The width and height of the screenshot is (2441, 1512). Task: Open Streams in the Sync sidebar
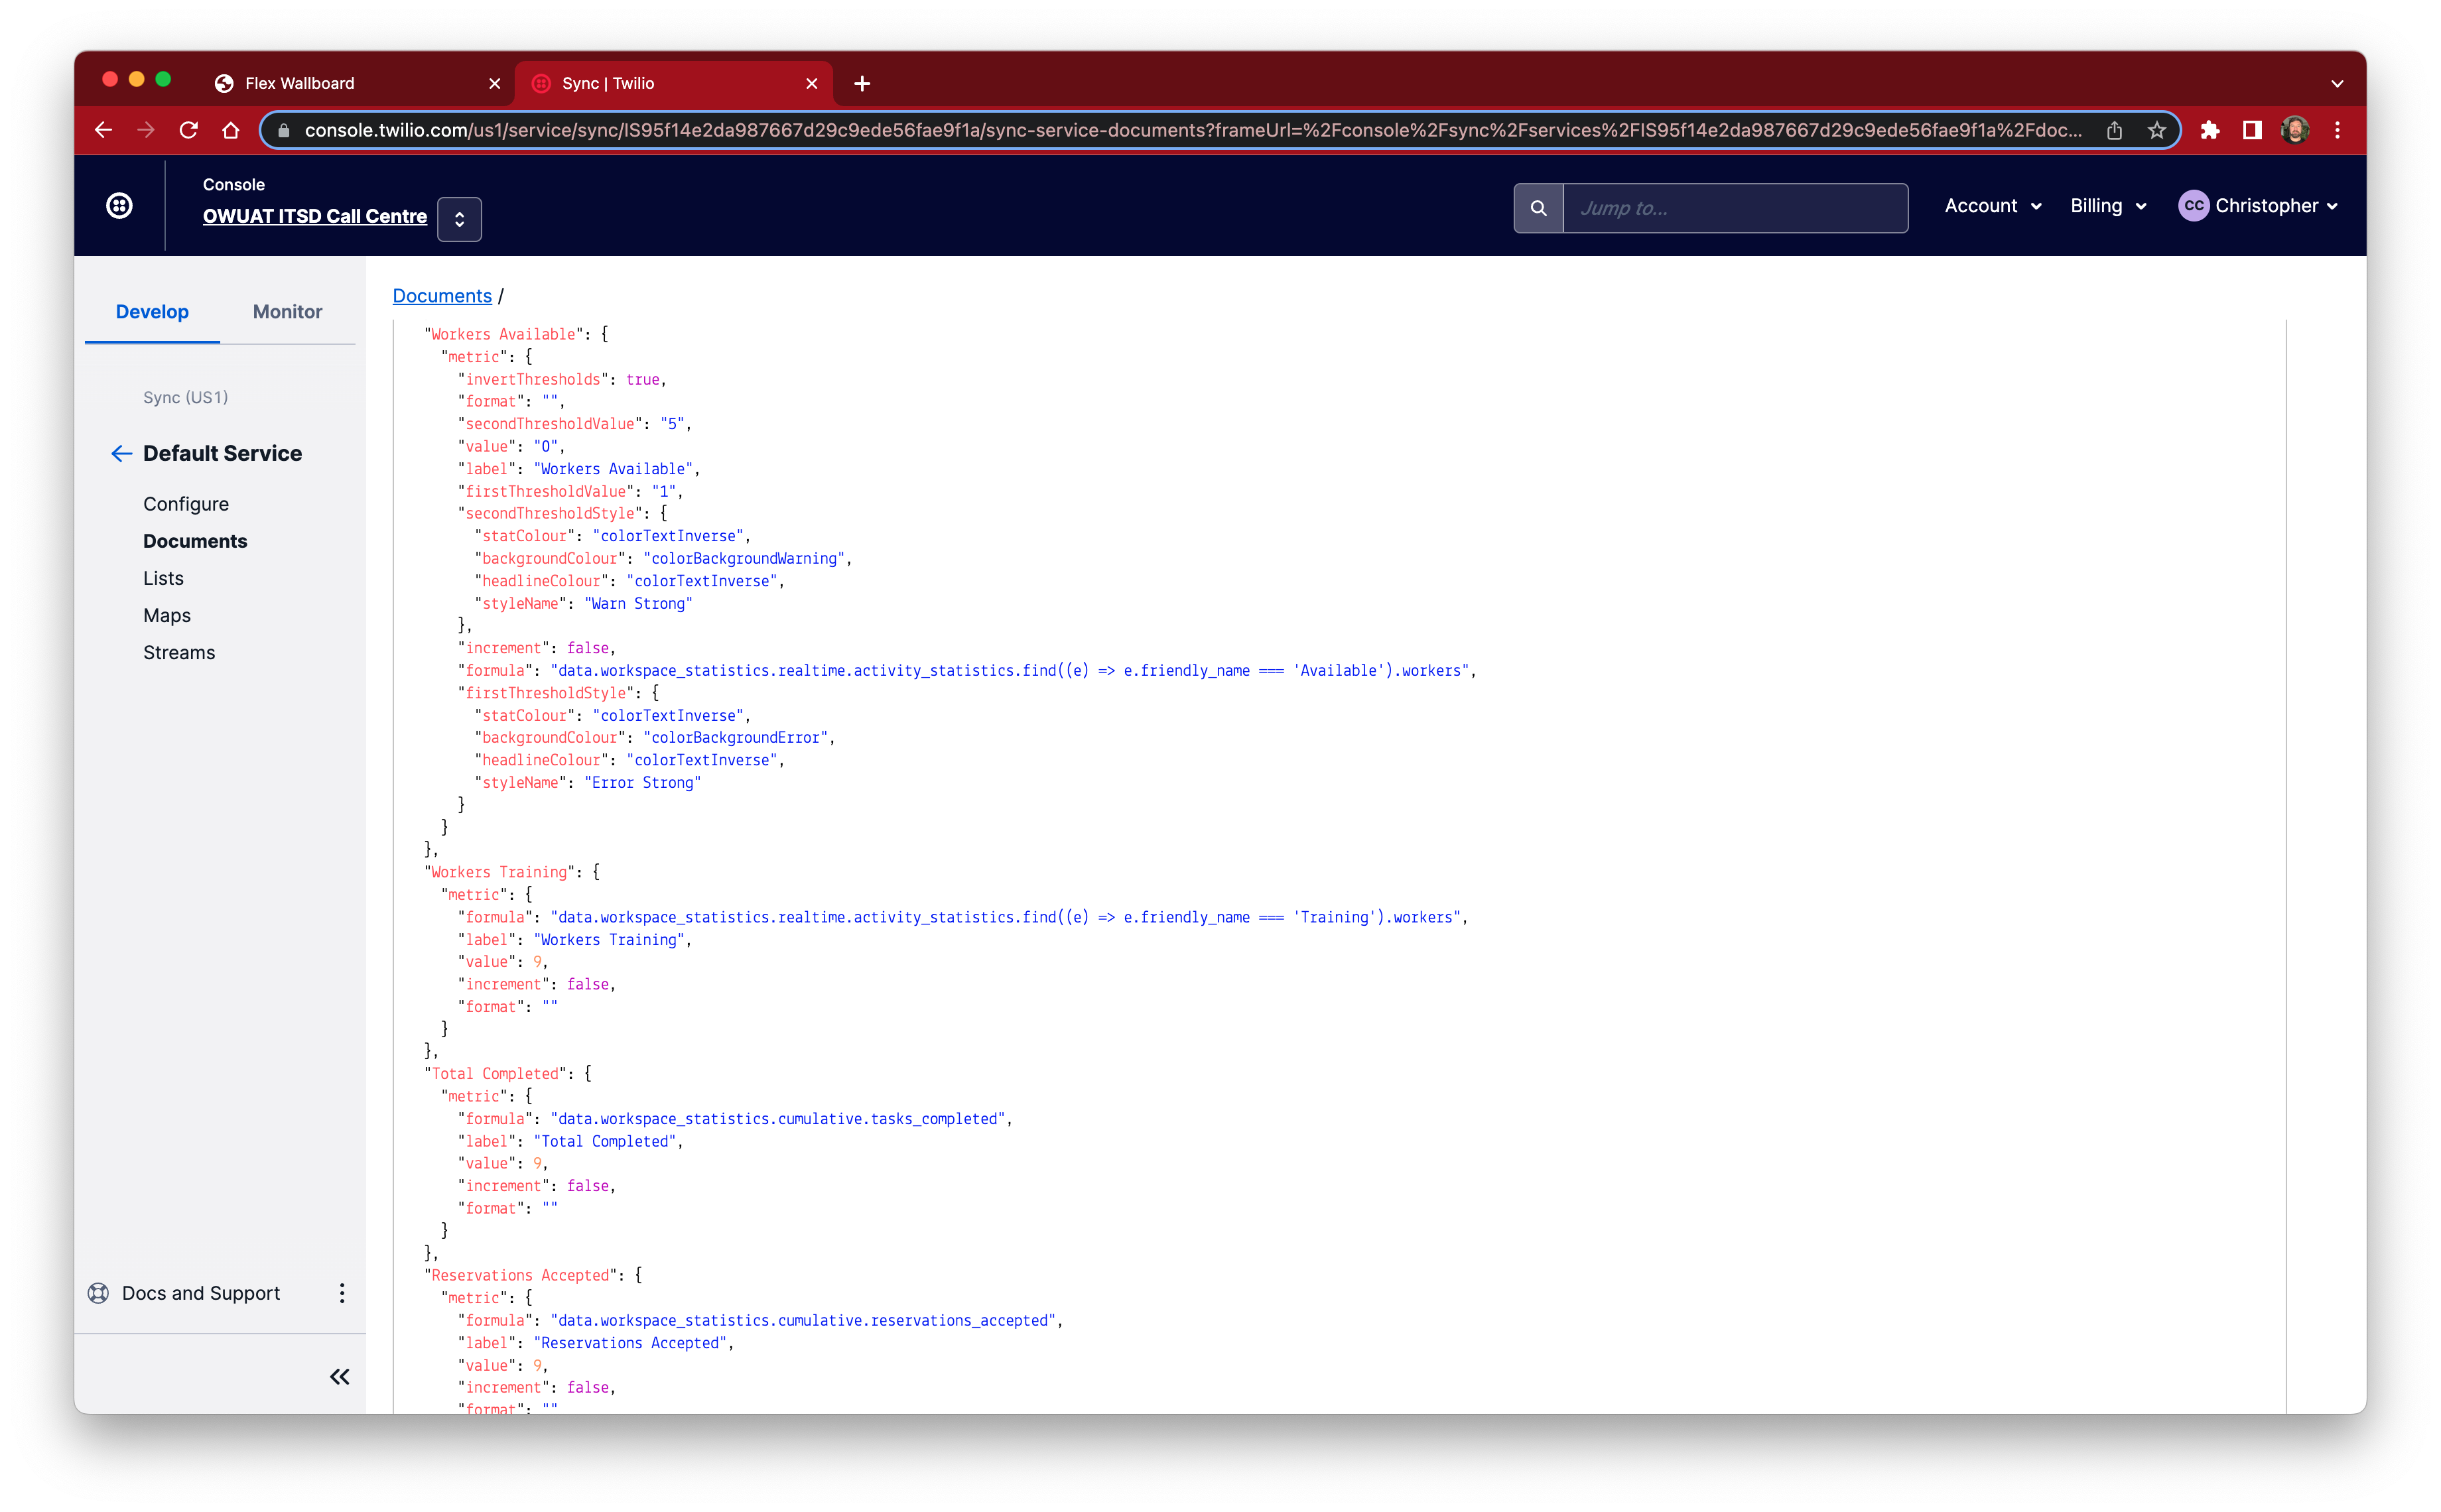coord(179,653)
